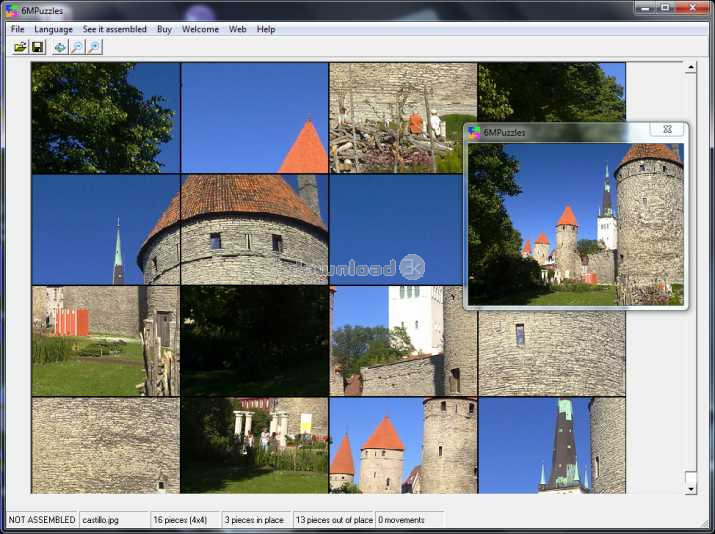The width and height of the screenshot is (715, 534).
Task: Select the piece with white church tower
Action: [x=403, y=341]
